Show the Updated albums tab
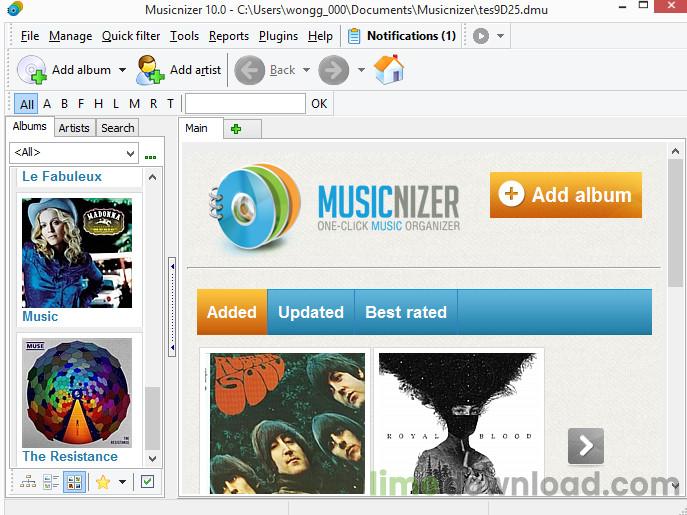Image resolution: width=687 pixels, height=515 pixels. [311, 312]
